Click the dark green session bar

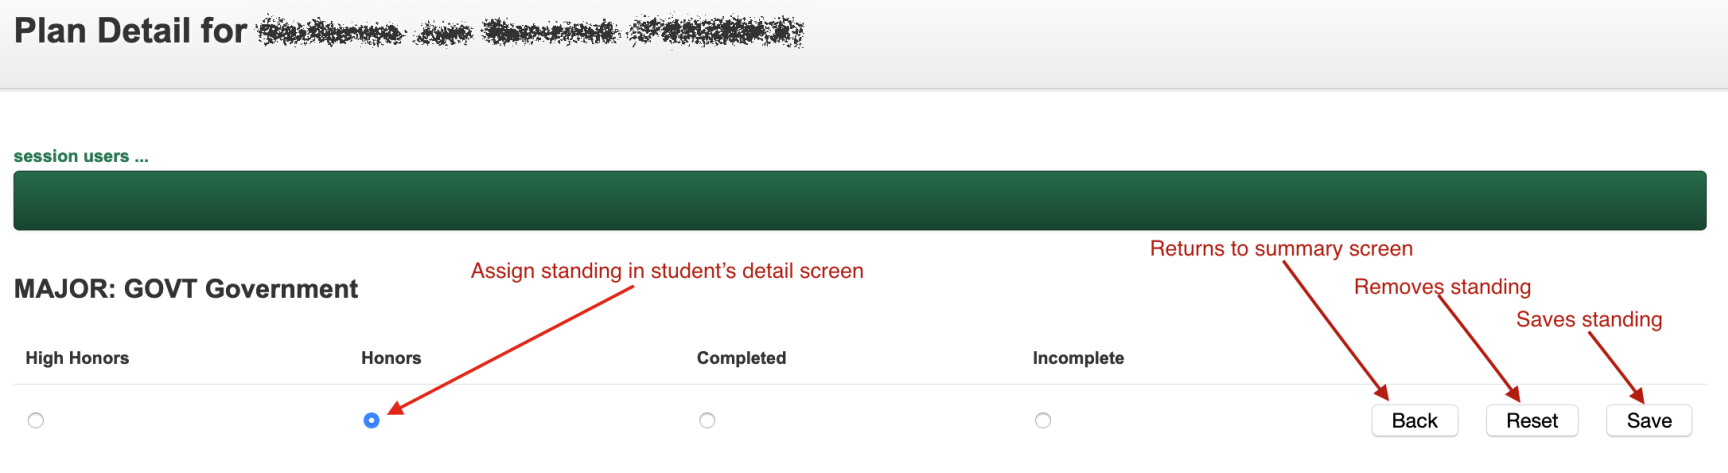click(860, 200)
